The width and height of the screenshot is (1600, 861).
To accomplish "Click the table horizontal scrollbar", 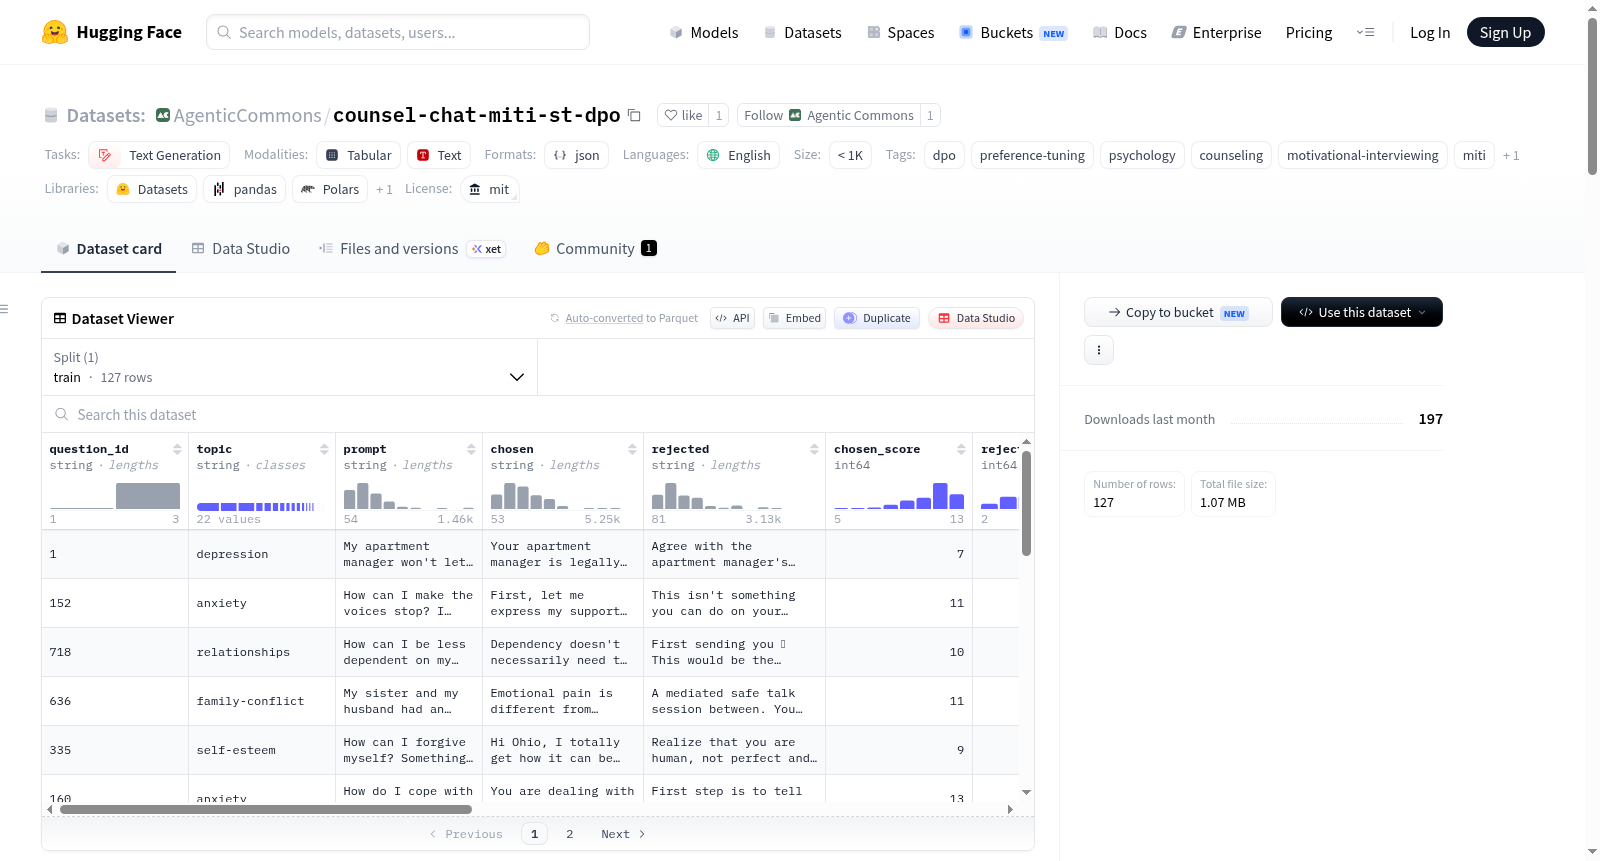I will [x=266, y=809].
